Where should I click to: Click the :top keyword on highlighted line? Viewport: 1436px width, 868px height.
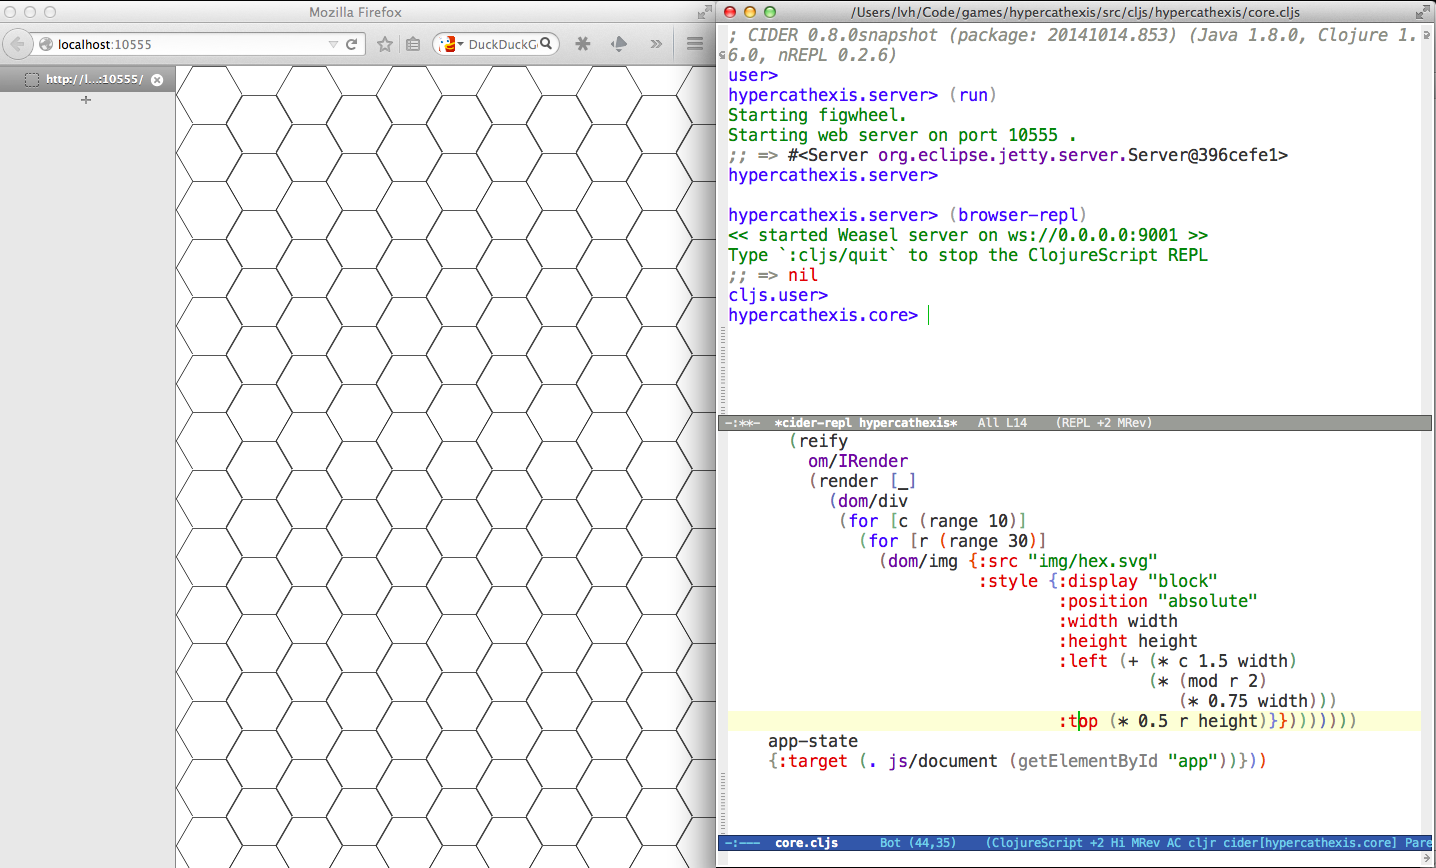(1078, 721)
